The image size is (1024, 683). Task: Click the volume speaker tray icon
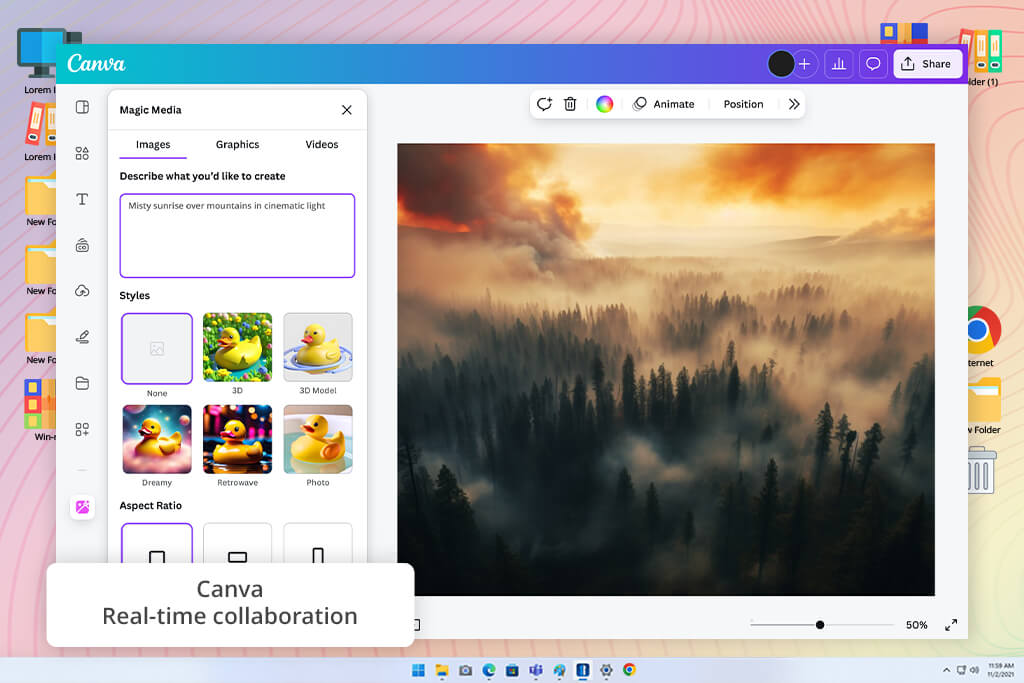[974, 670]
